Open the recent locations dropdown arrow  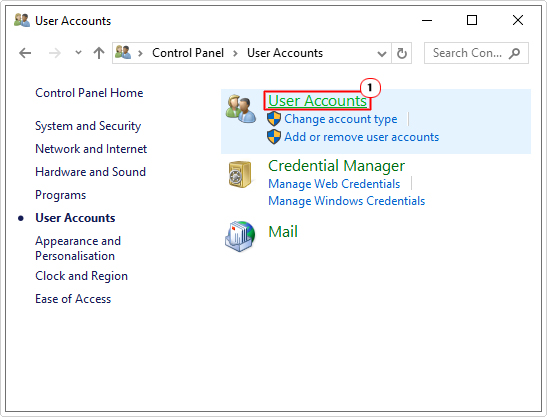[78, 53]
